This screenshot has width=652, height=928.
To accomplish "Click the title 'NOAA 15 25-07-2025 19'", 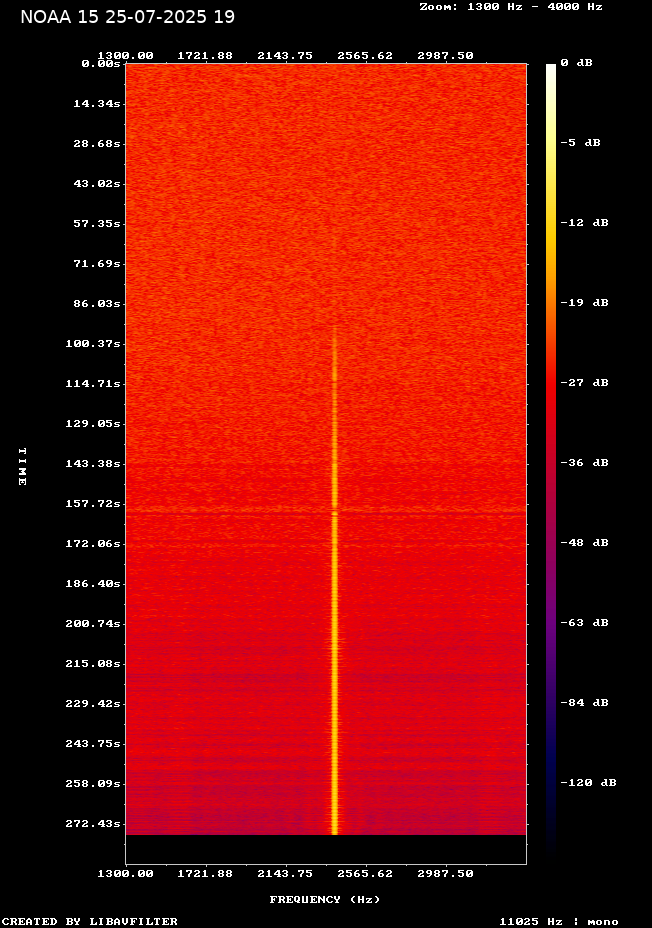I will 127,17.
